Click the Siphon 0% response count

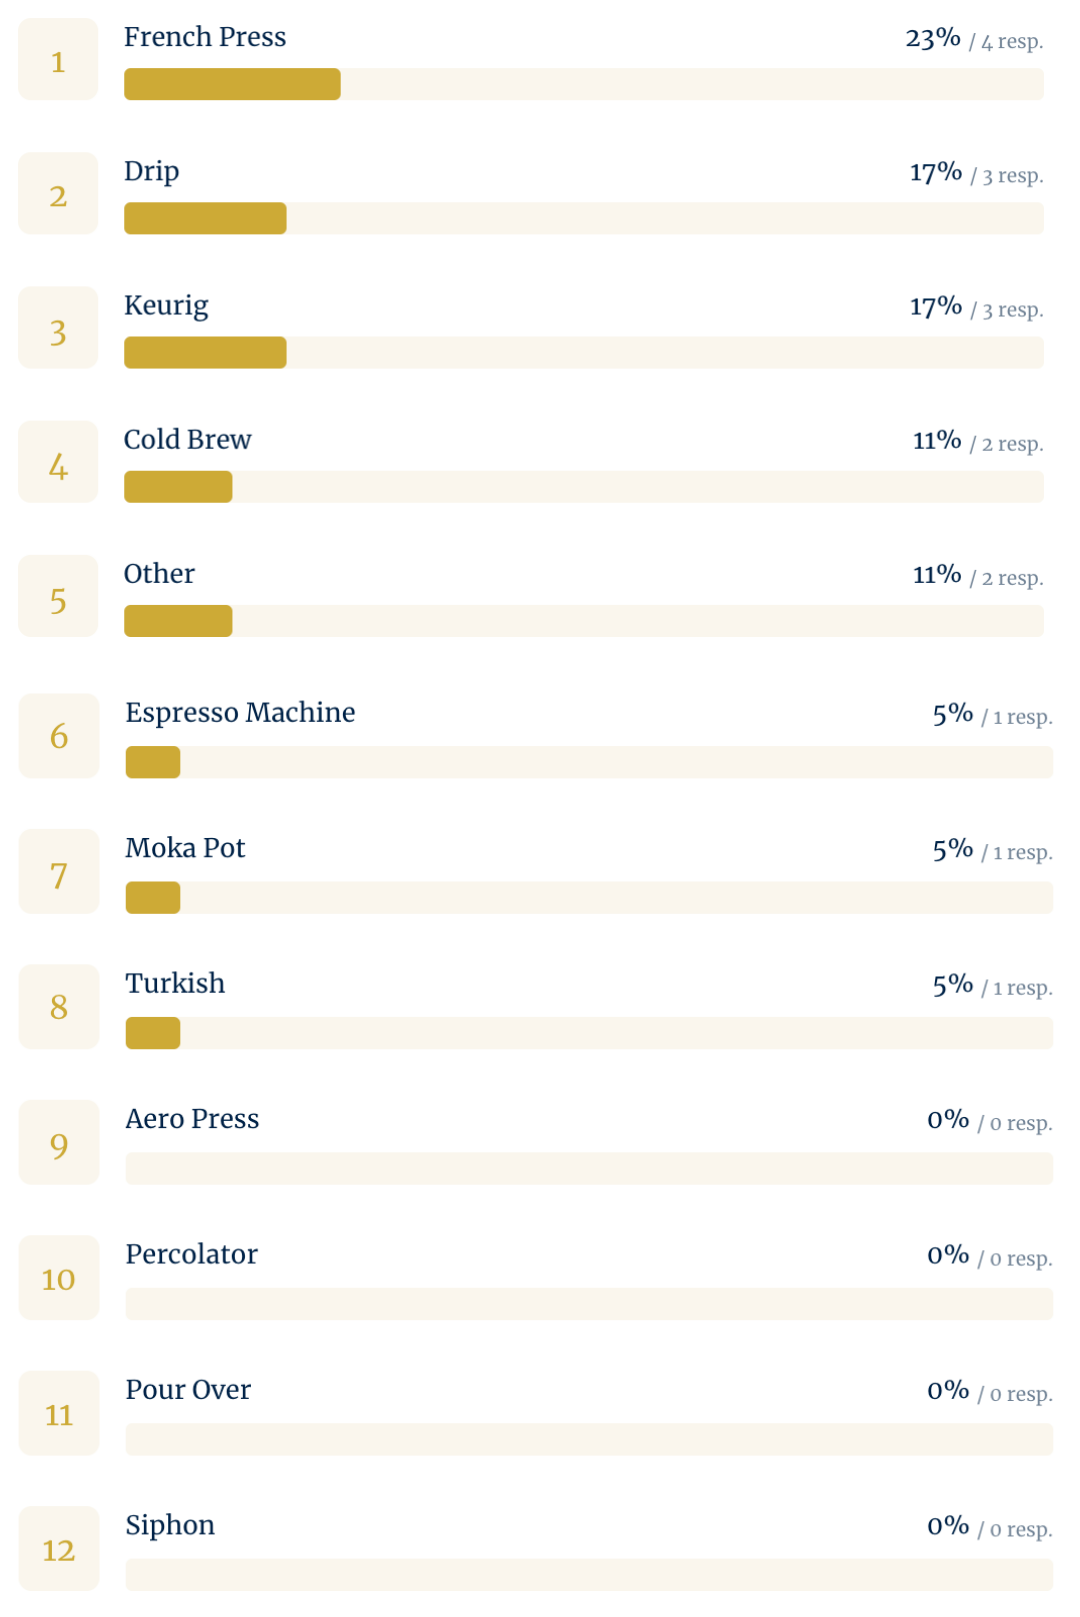tap(989, 1526)
